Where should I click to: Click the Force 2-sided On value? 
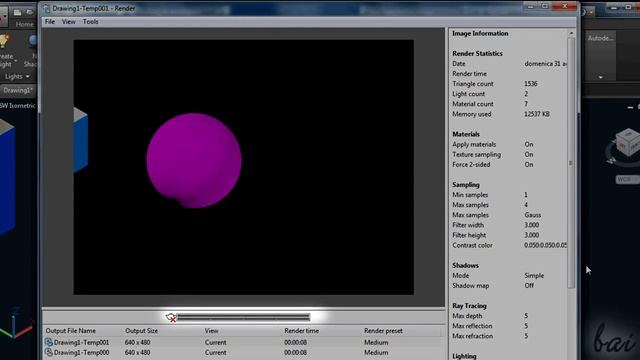529,164
